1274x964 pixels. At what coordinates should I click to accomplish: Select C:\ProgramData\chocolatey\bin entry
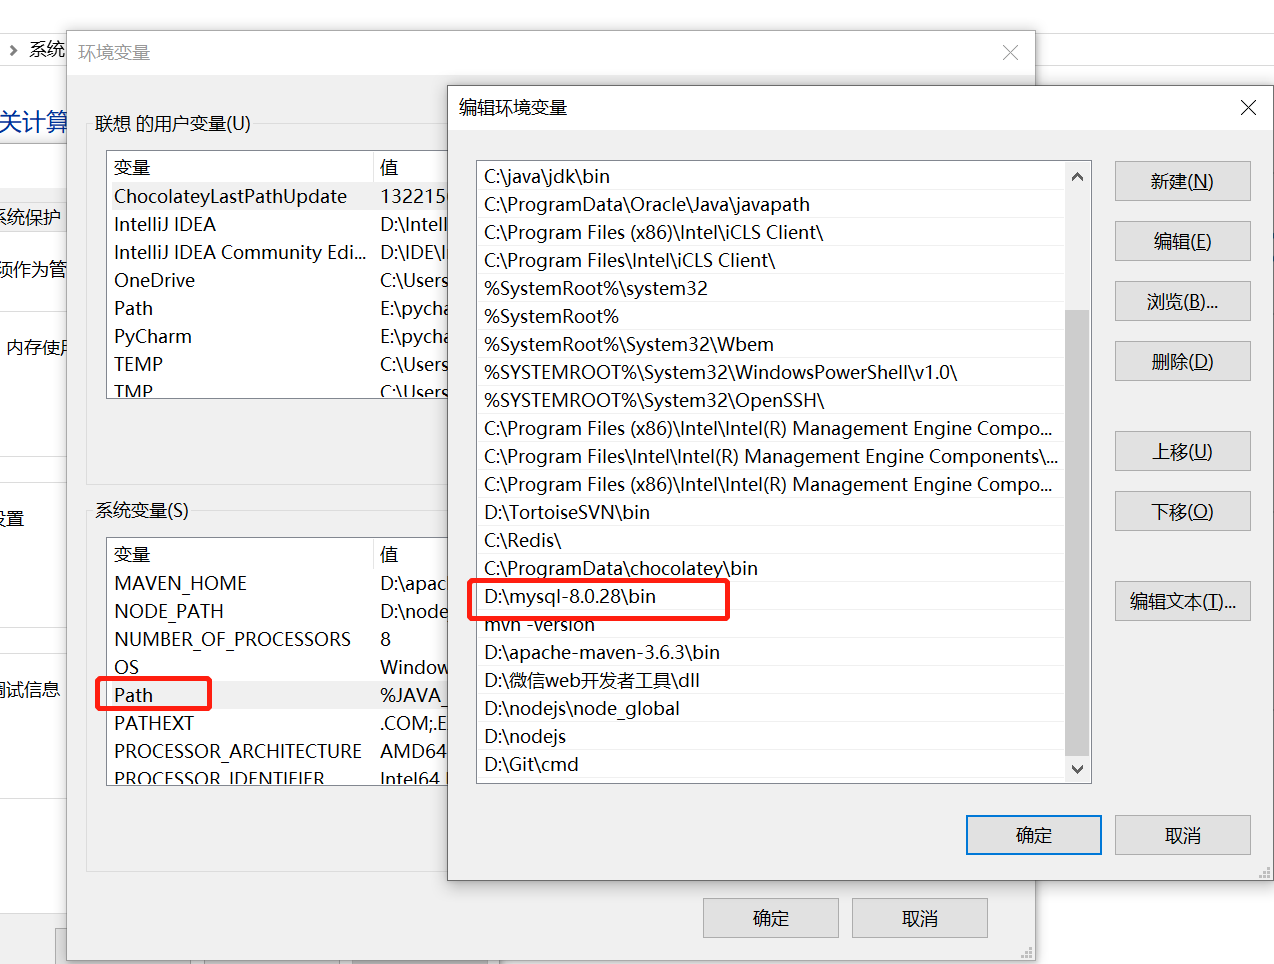point(770,568)
